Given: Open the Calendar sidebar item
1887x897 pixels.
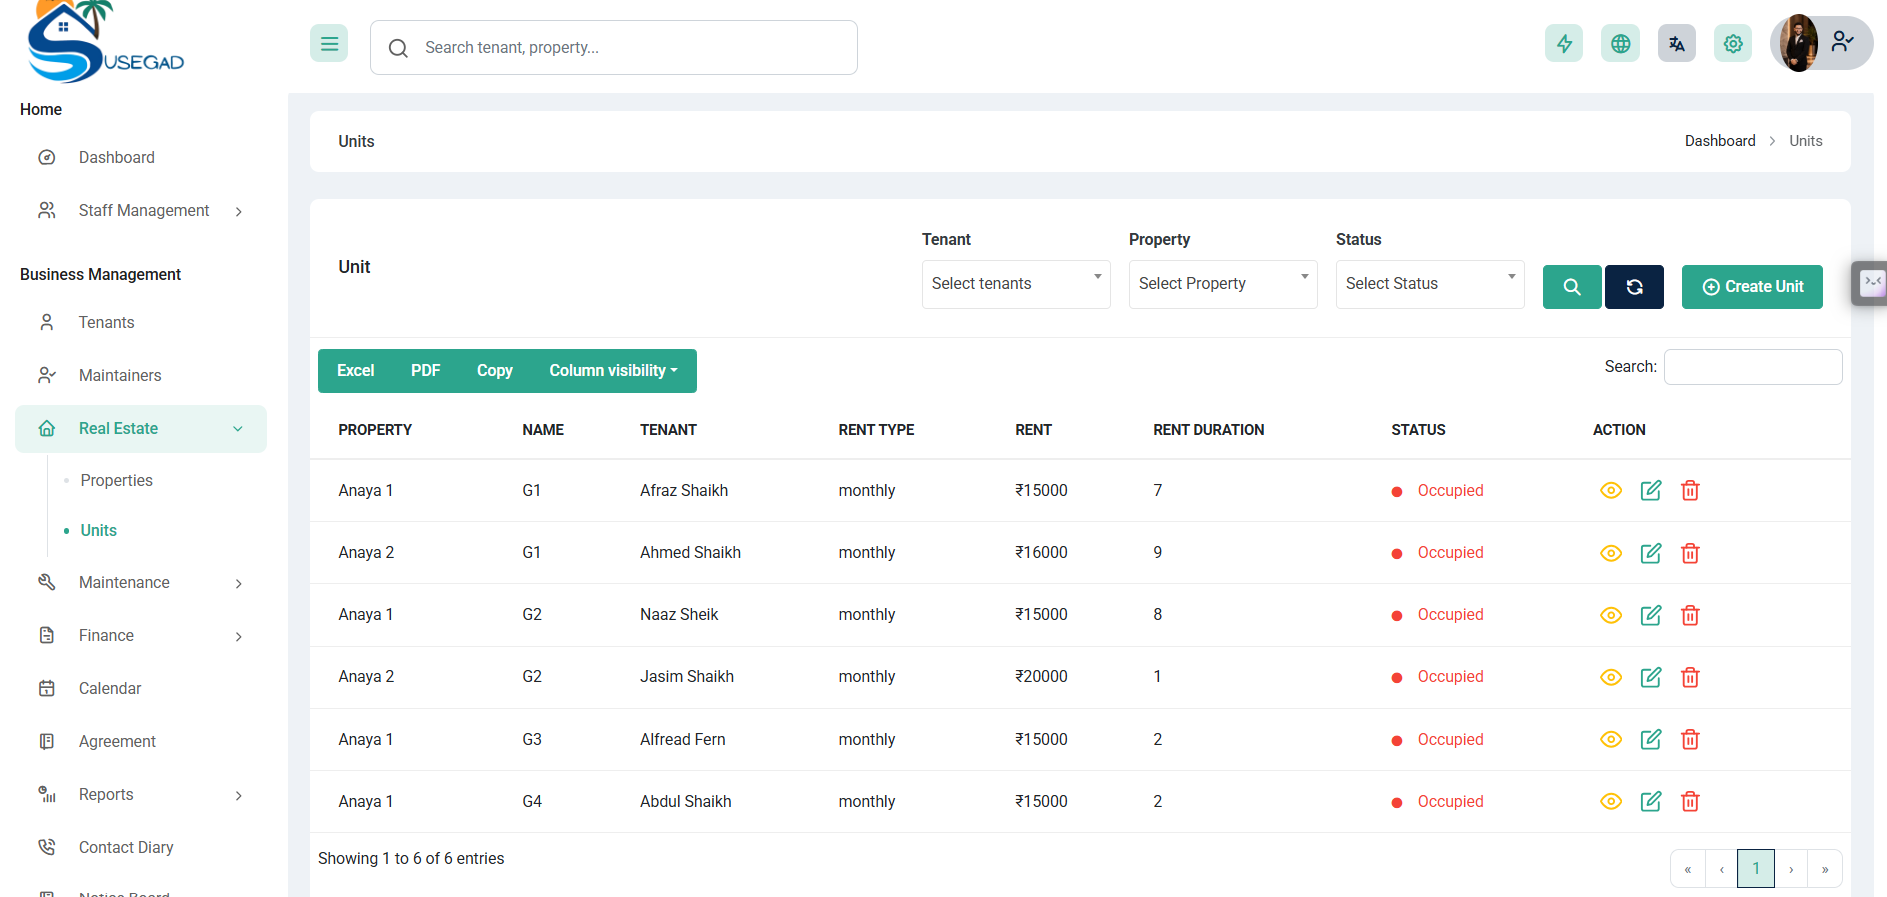Looking at the screenshot, I should (x=141, y=689).
